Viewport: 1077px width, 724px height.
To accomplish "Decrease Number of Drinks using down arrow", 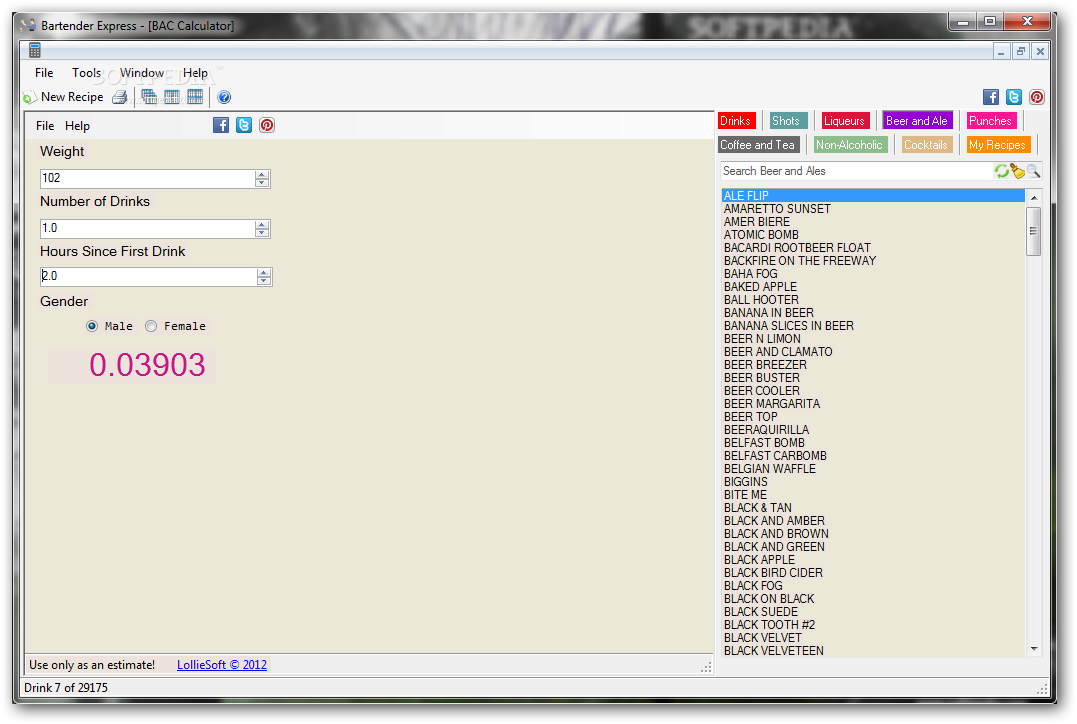I will 262,233.
